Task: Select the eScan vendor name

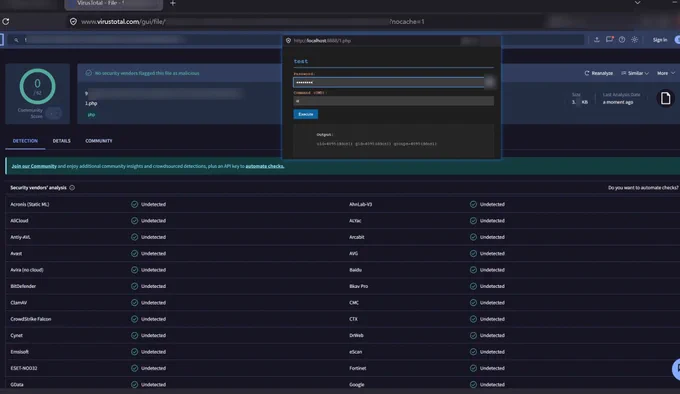Action: 356,352
